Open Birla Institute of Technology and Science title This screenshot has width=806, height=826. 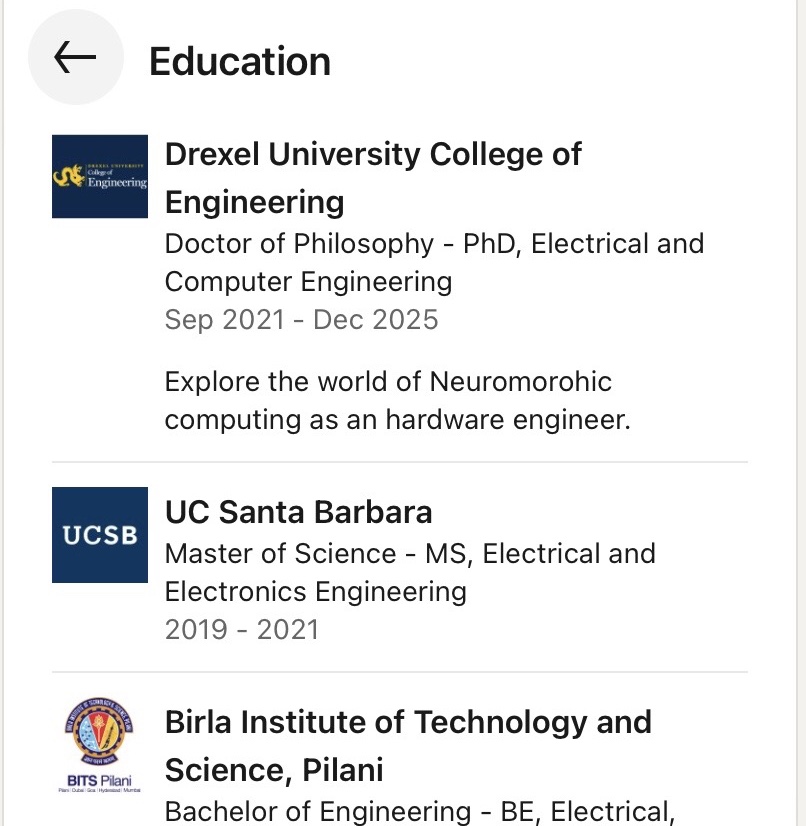click(407, 721)
